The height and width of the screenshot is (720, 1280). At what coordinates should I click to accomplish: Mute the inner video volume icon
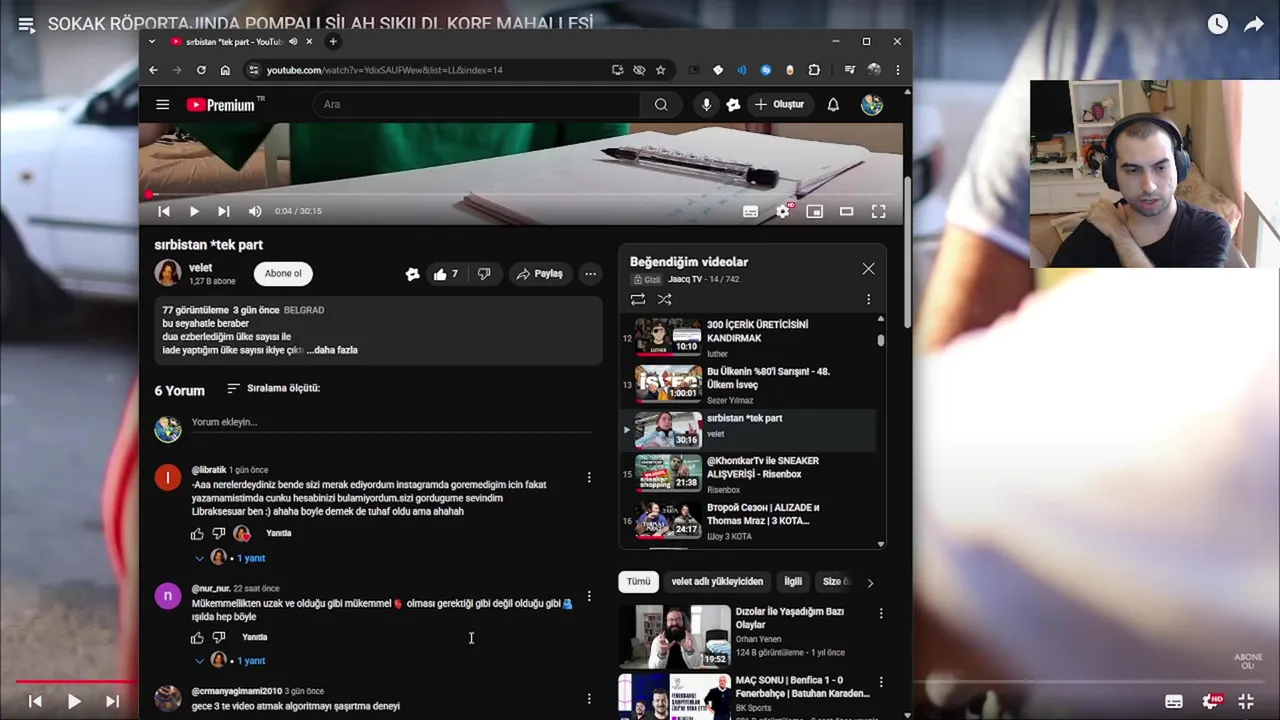pos(255,211)
